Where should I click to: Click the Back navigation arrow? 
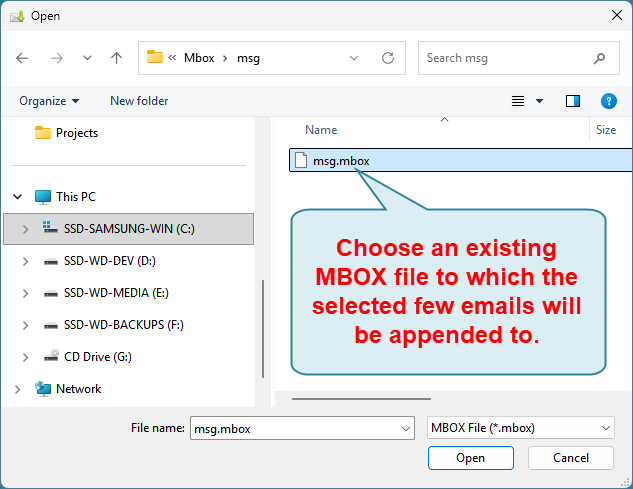coord(23,58)
